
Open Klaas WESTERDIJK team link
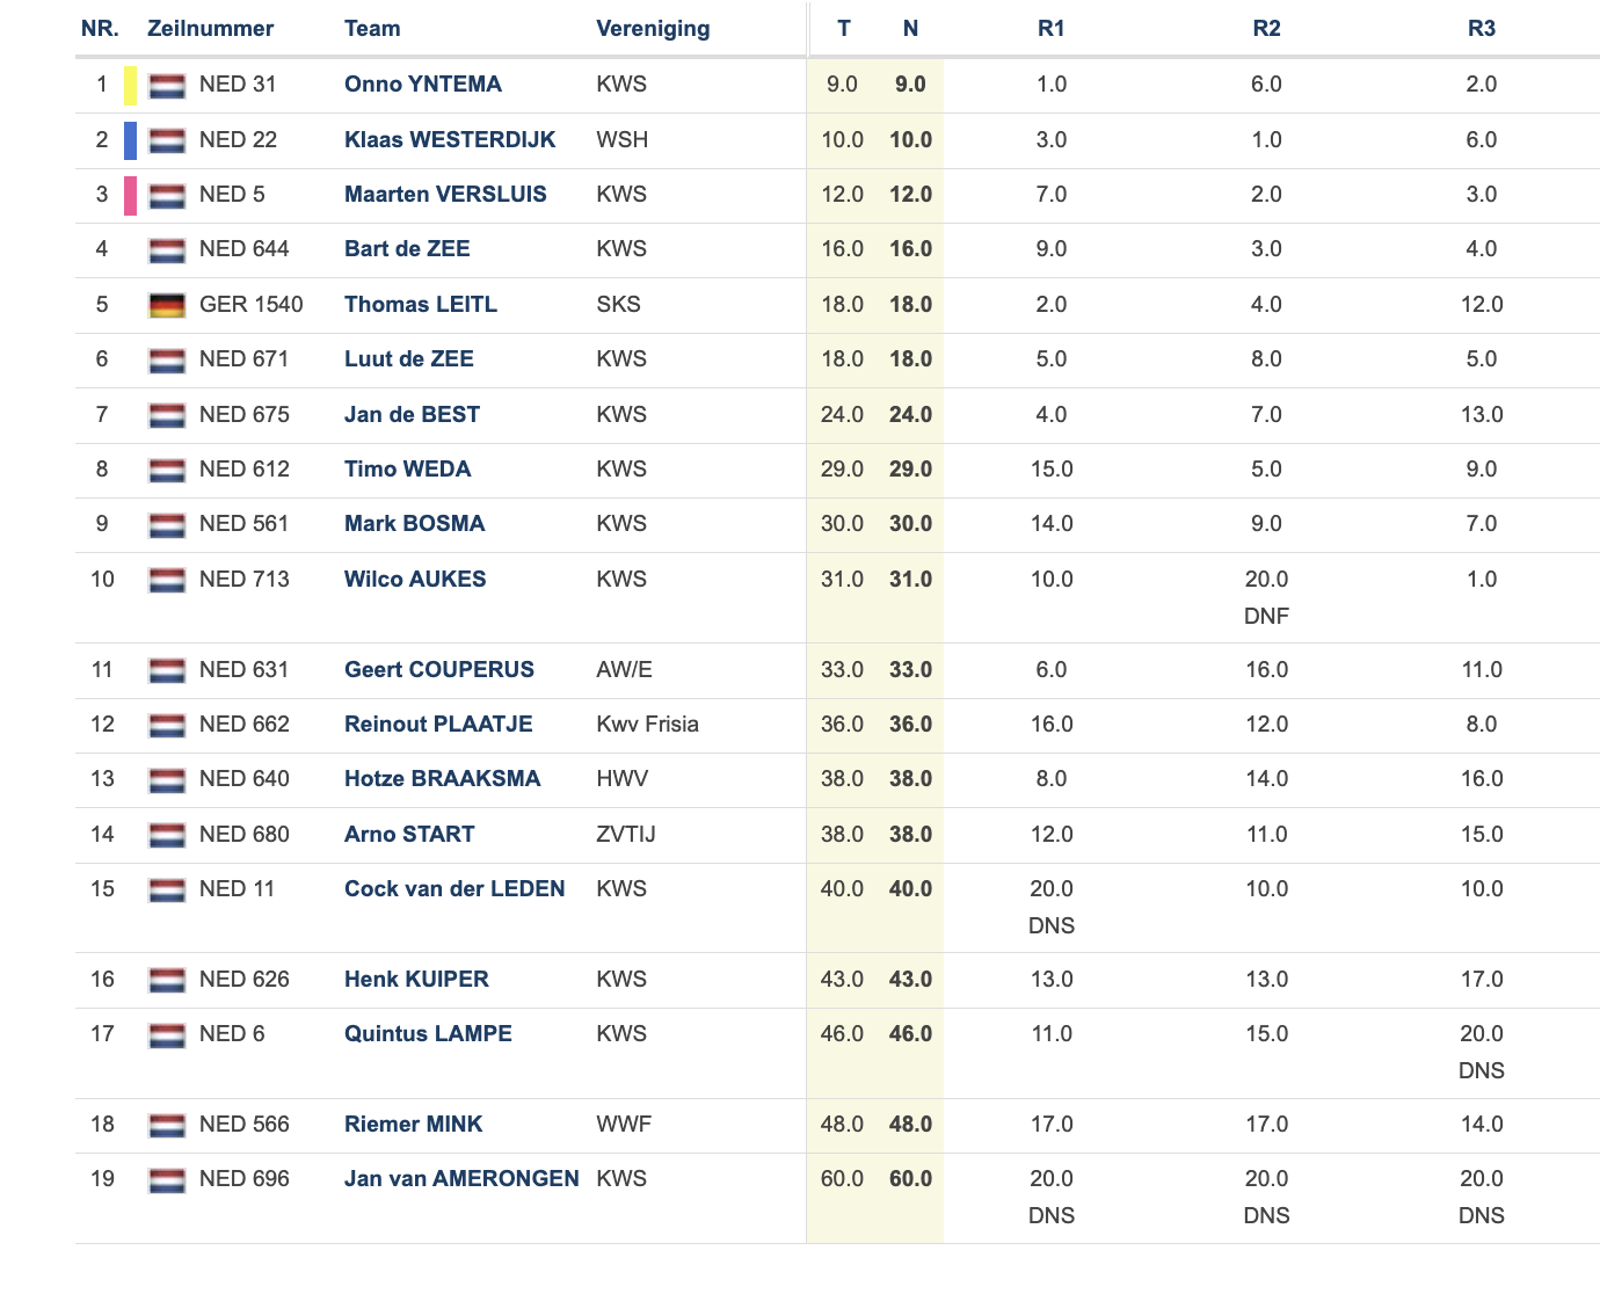(449, 139)
